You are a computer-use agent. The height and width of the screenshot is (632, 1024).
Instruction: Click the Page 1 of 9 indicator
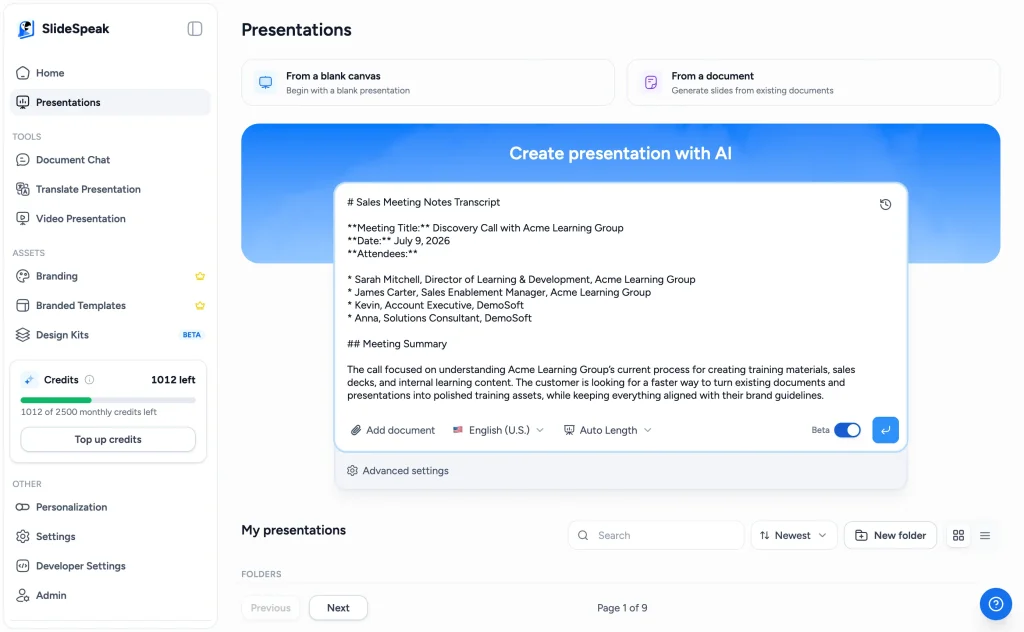point(622,607)
